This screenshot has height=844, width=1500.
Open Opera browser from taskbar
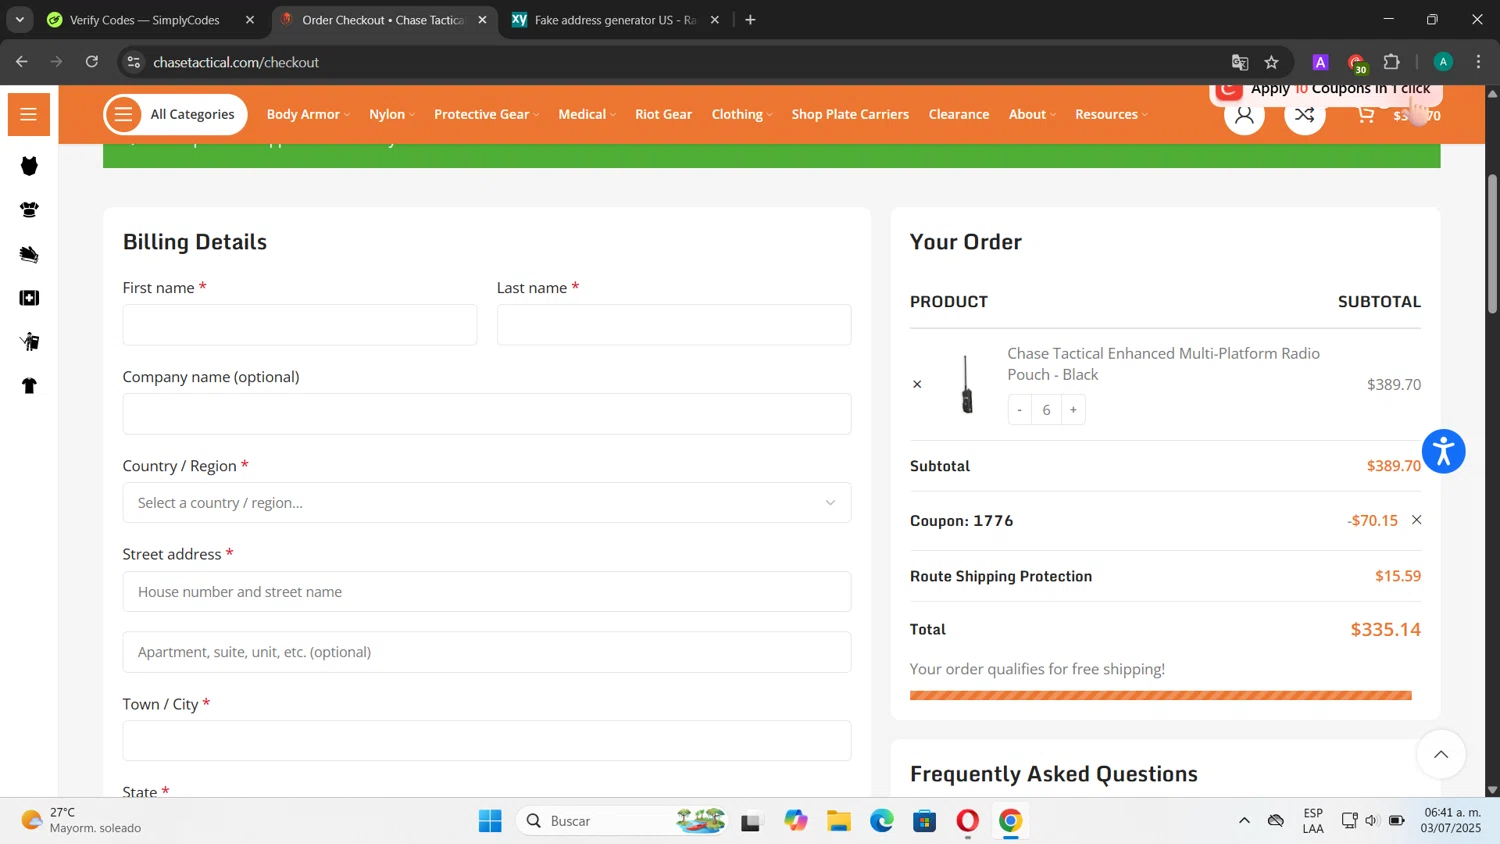click(967, 821)
